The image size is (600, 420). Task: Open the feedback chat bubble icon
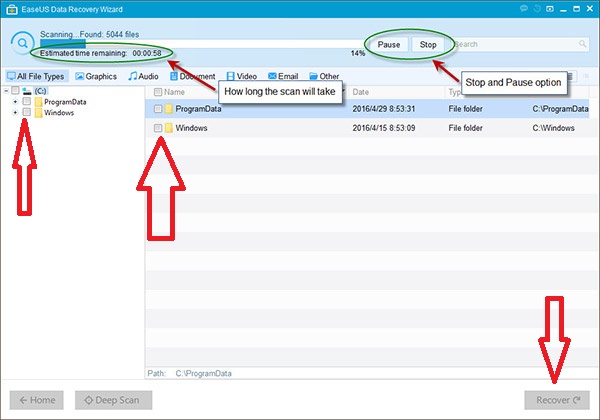click(524, 8)
